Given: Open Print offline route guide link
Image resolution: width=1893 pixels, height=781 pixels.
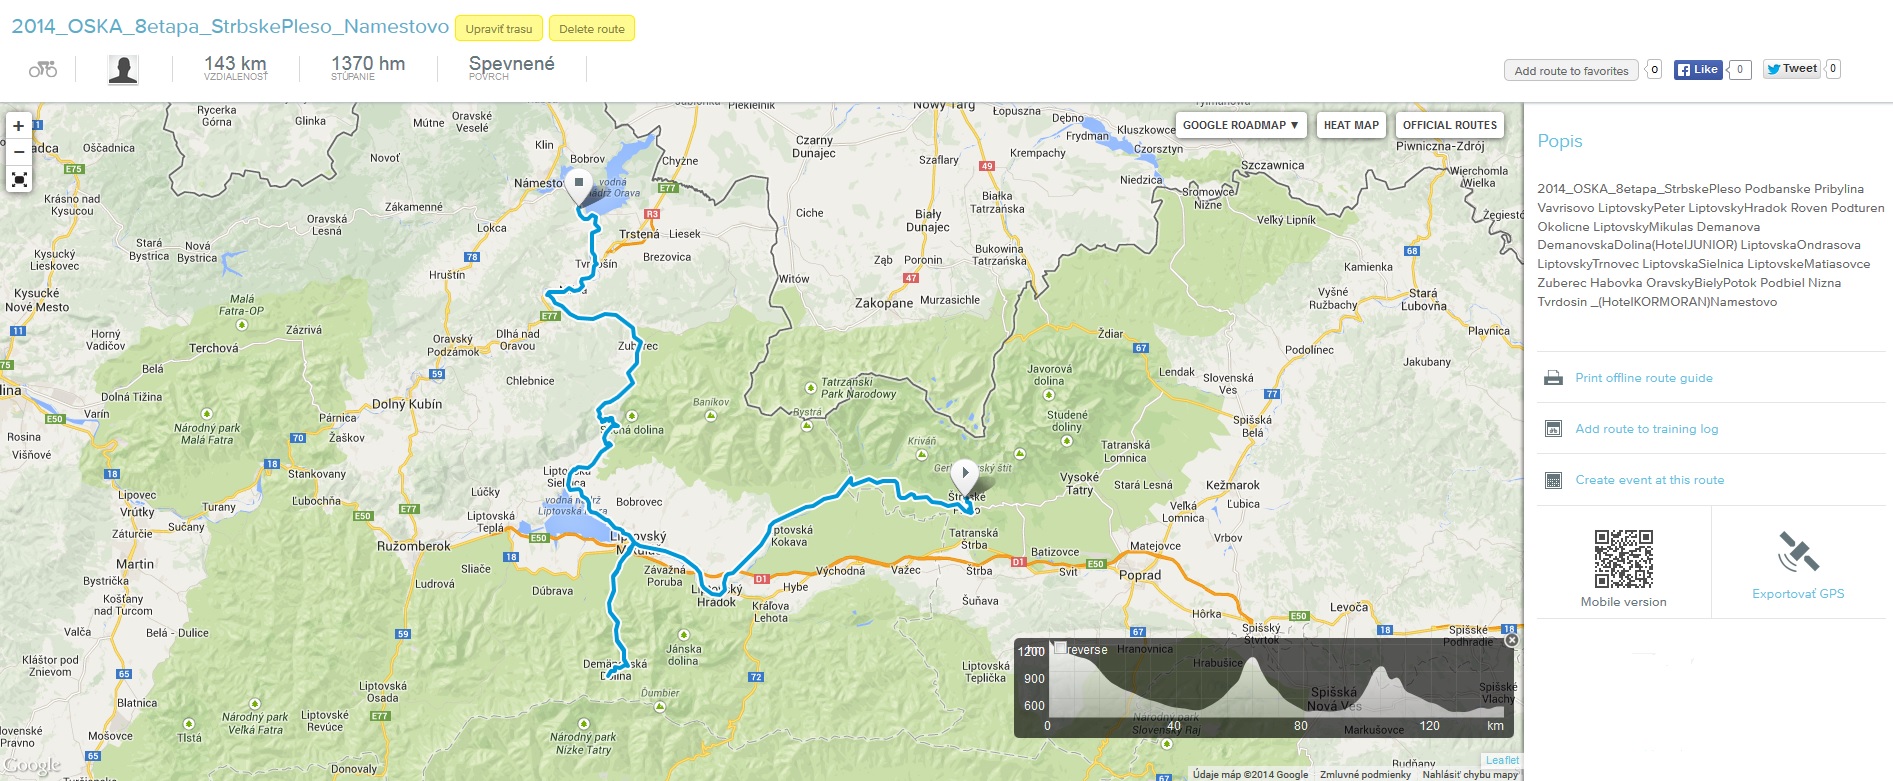Looking at the screenshot, I should (1644, 378).
